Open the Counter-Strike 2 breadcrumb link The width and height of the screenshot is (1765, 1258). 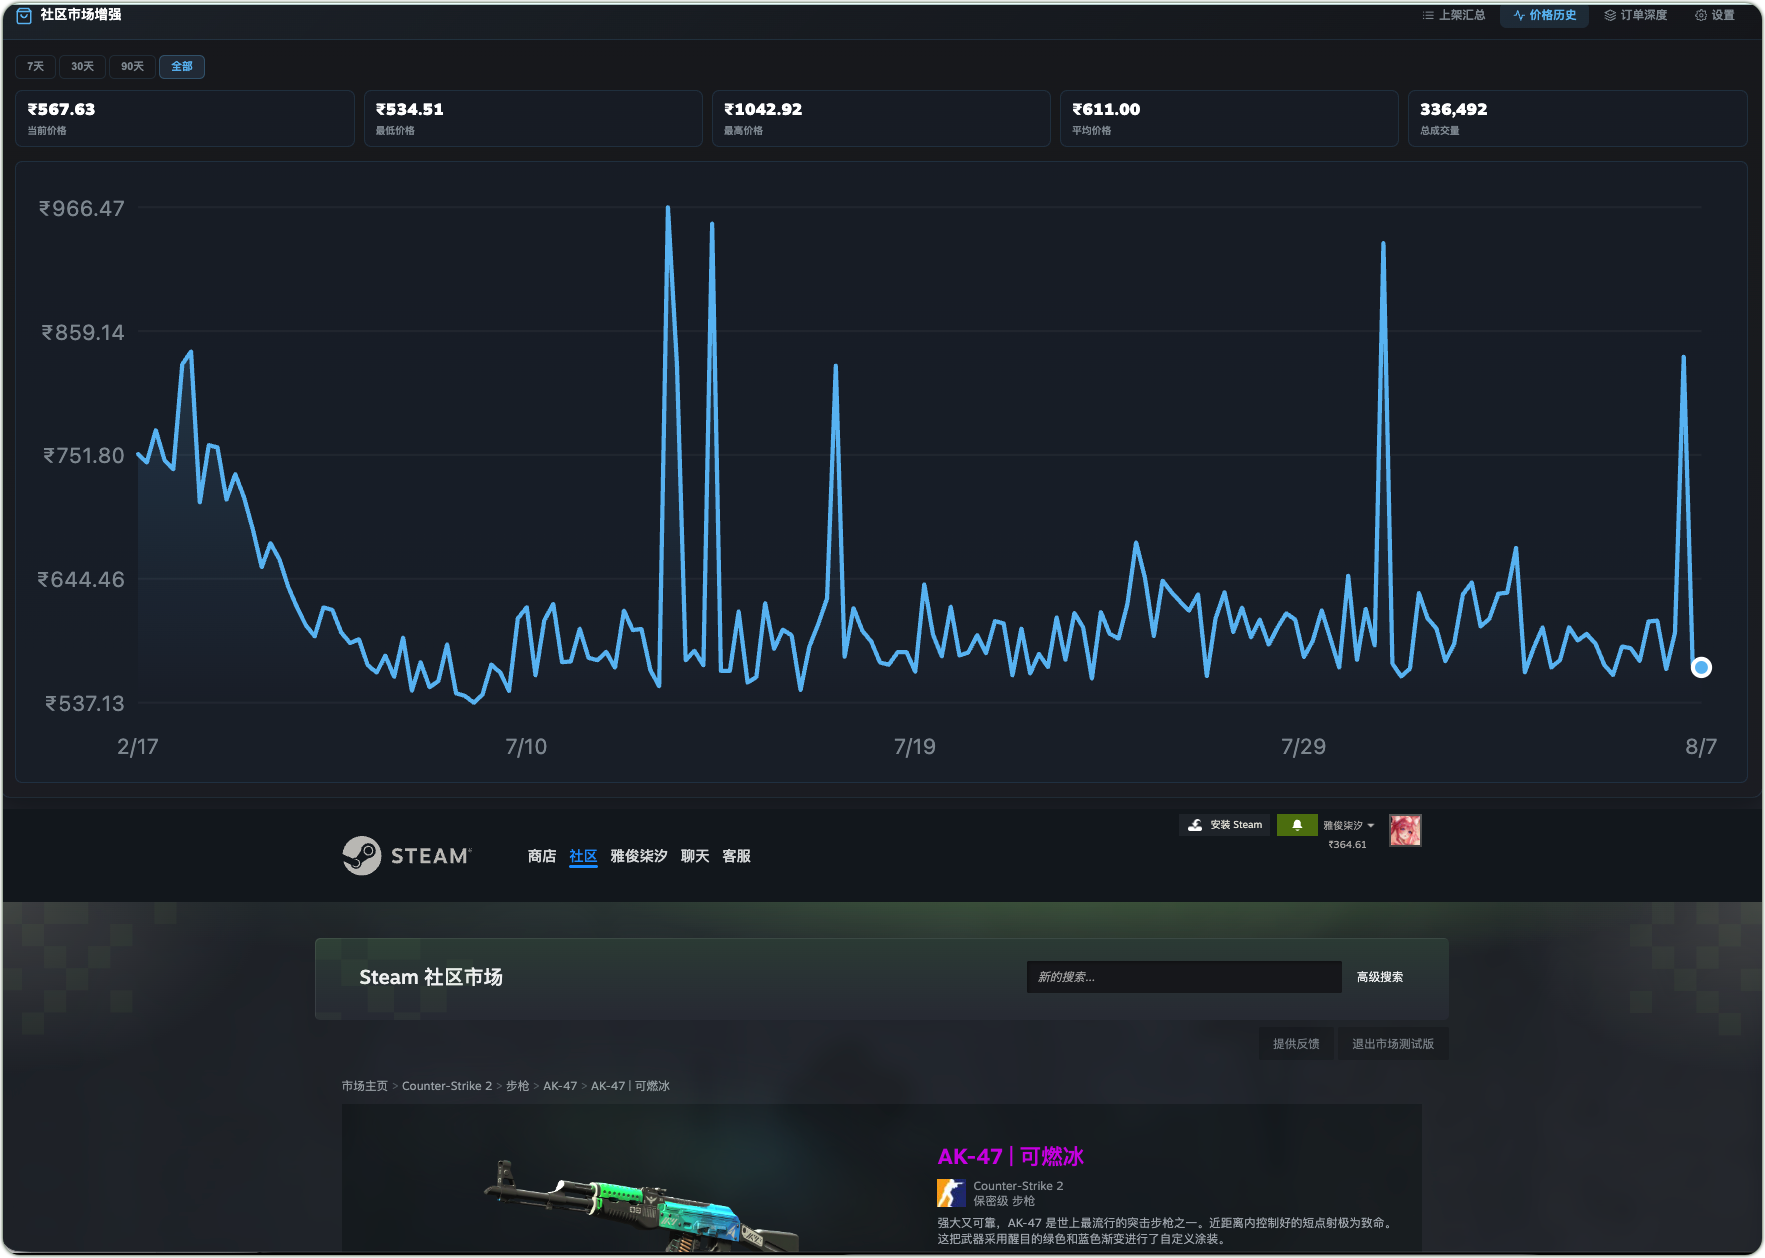point(447,1086)
